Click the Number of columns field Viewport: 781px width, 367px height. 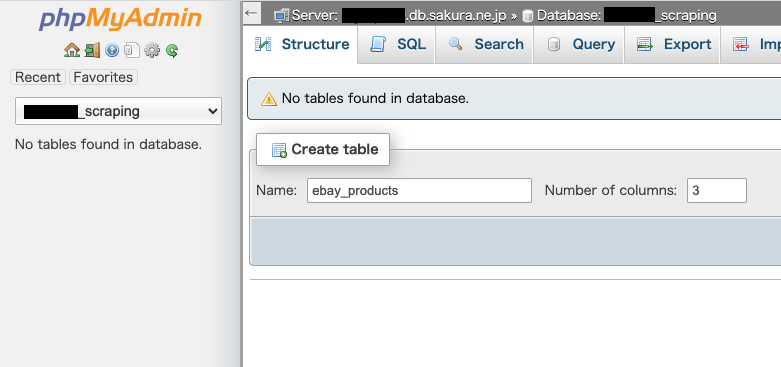717,191
